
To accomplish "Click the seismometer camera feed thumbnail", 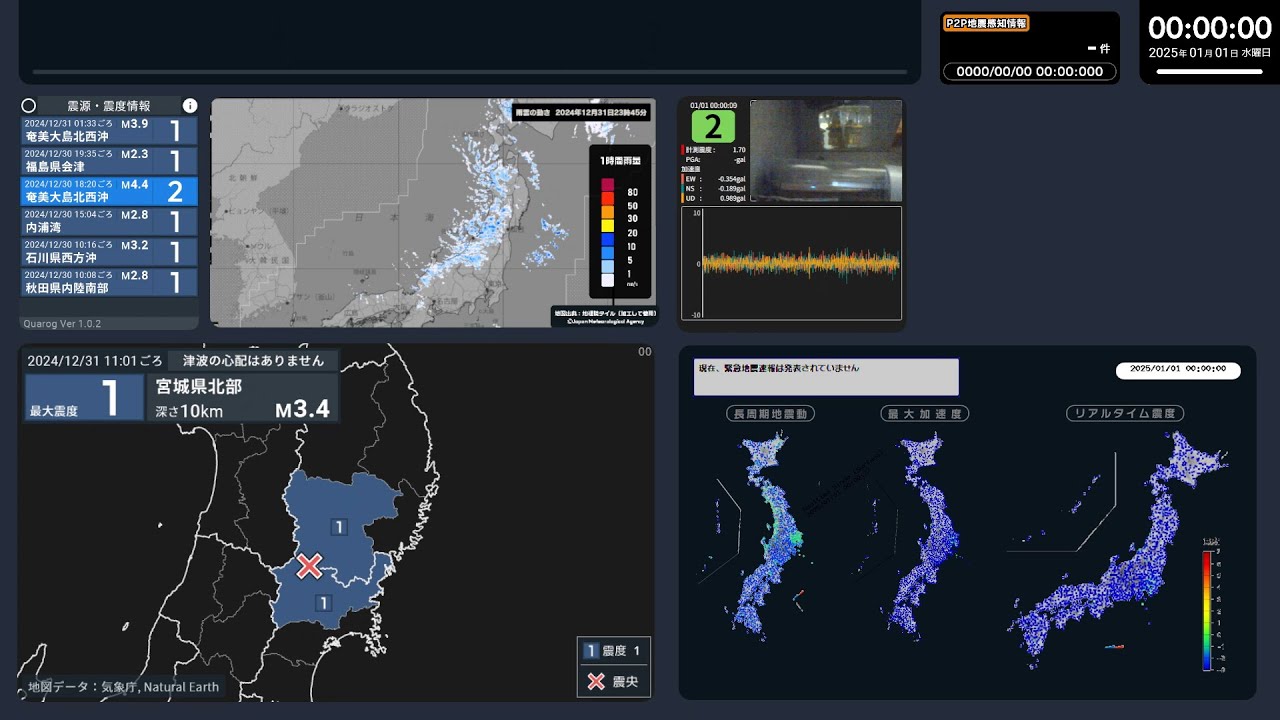I will [x=826, y=151].
